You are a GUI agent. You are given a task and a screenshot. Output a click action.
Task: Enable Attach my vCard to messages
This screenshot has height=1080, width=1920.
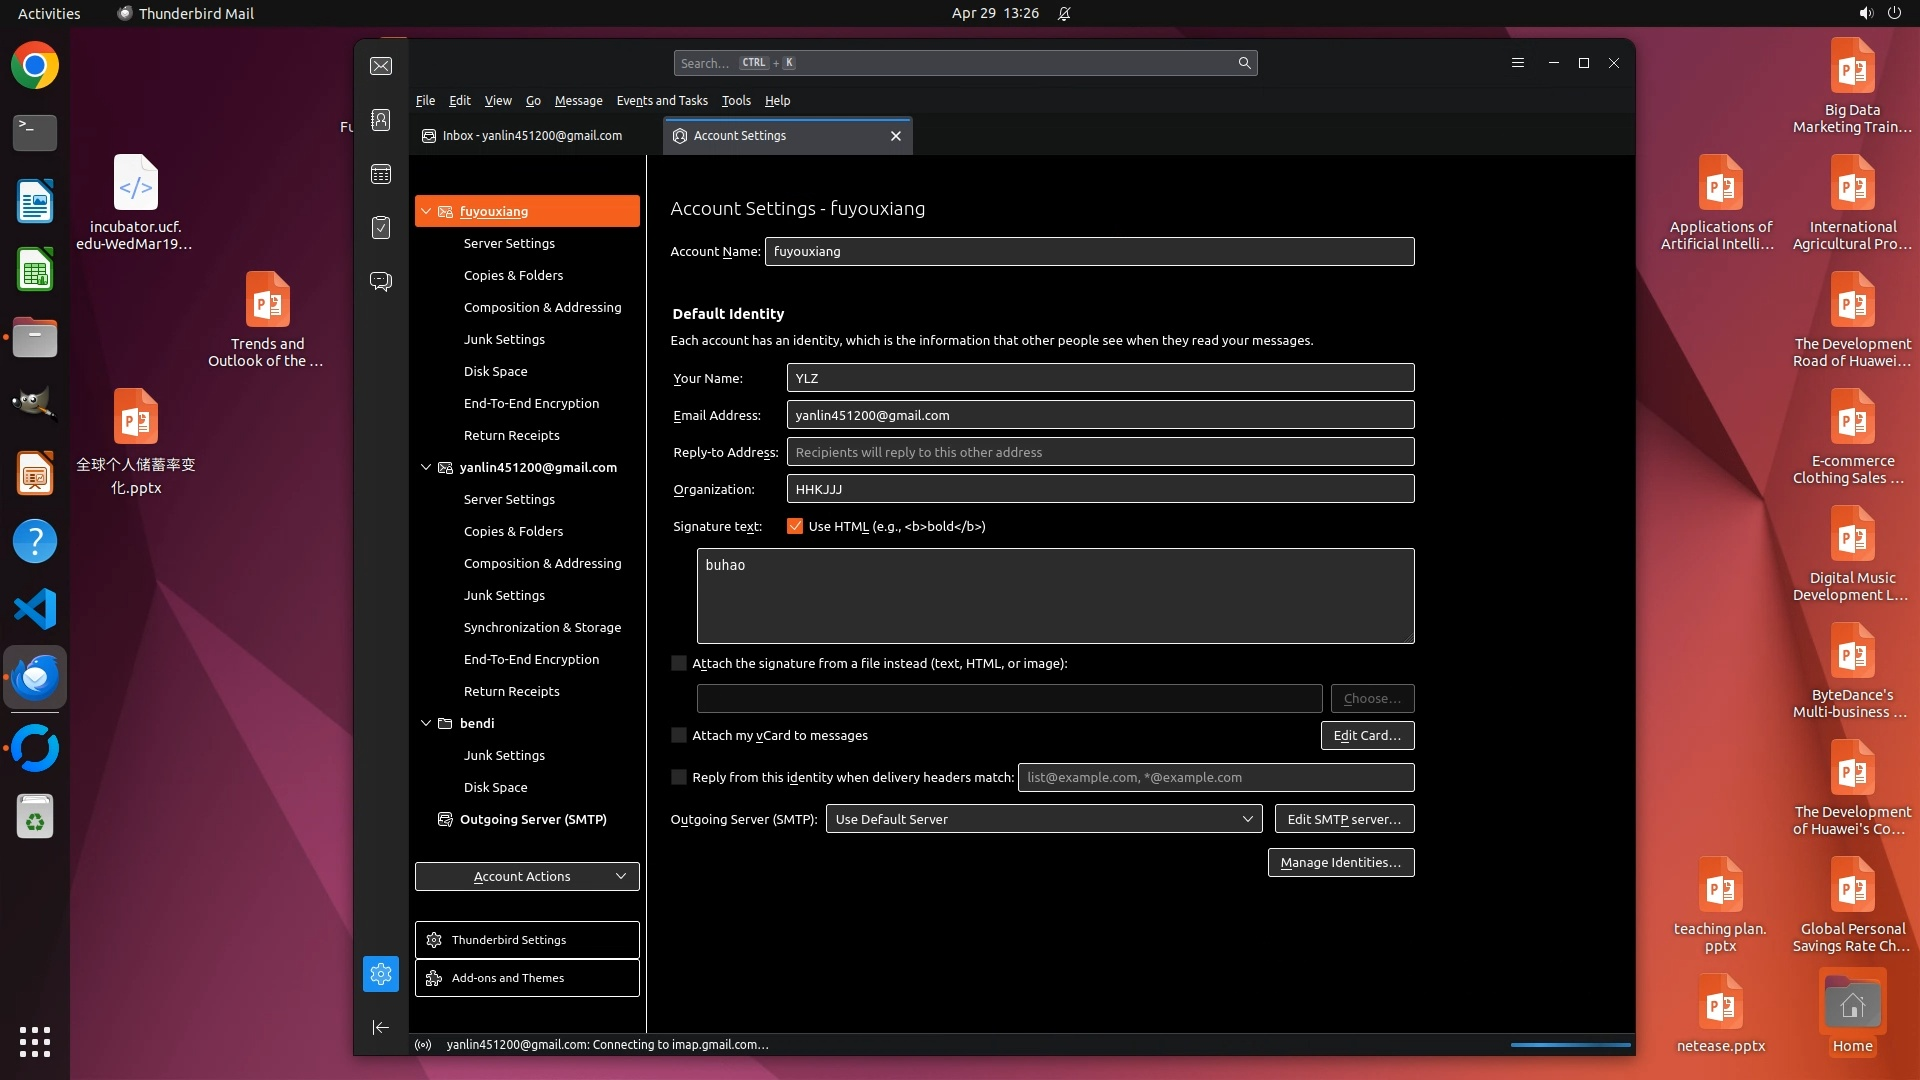pos(679,735)
